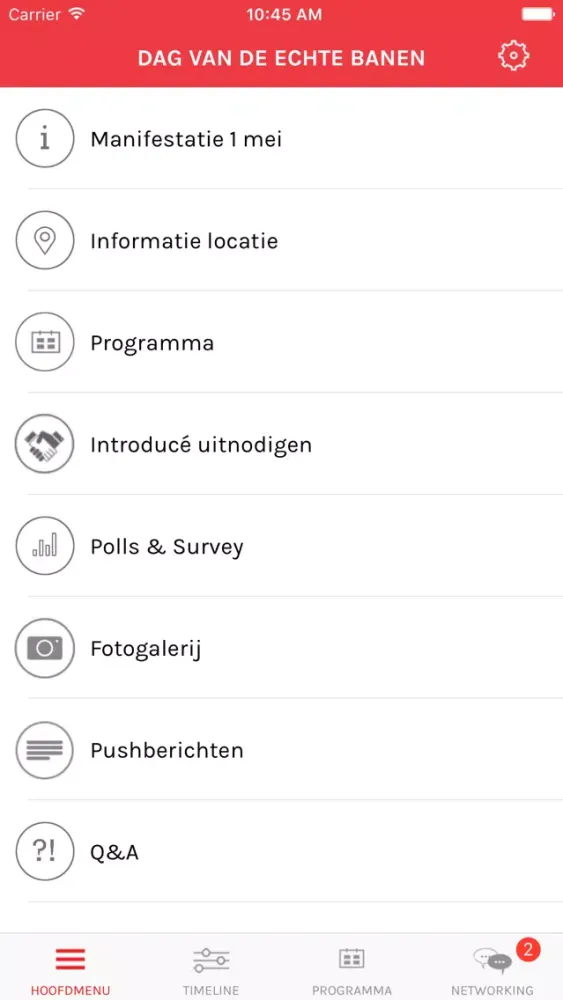Viewport: 563px width, 1000px height.
Task: Open Polls & Survey
Action: click(x=281, y=547)
